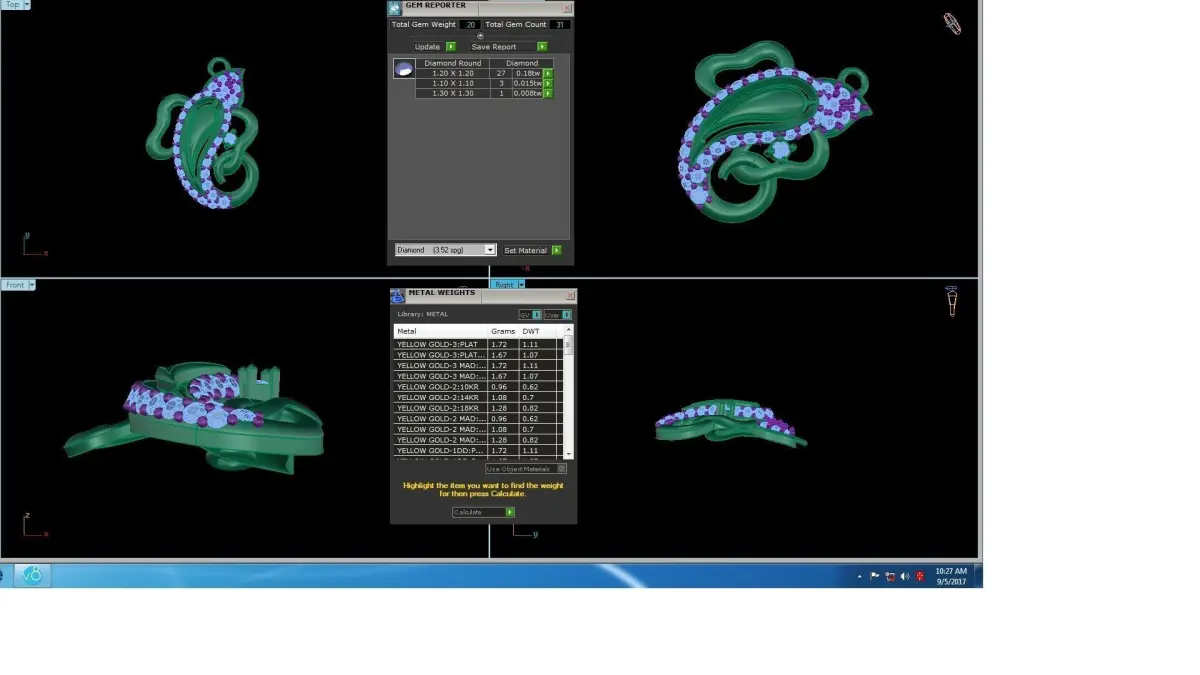Open the Front viewport dropdown arrow
The height and width of the screenshot is (675, 1200).
(x=32, y=285)
